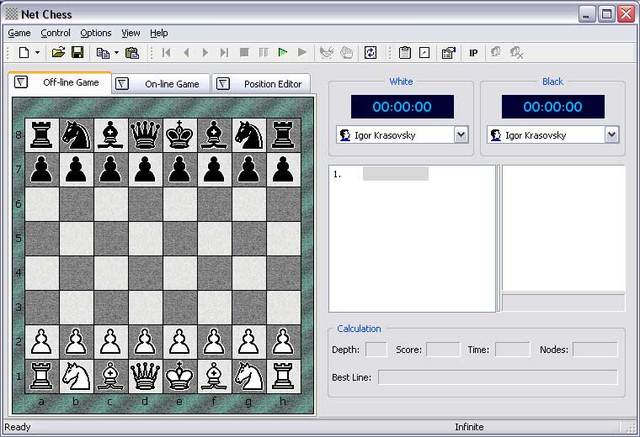The image size is (640, 437).
Task: Click the Open file folder icon
Action: click(x=58, y=53)
